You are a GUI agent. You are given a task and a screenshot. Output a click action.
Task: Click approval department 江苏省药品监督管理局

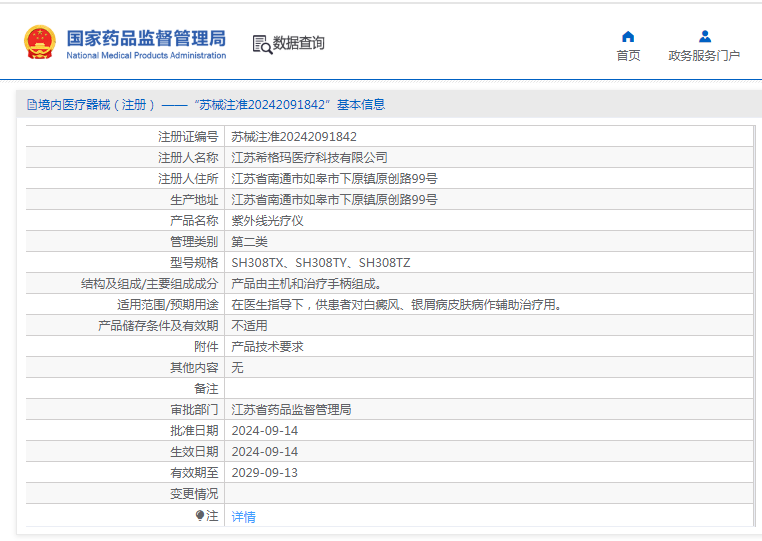click(x=292, y=410)
